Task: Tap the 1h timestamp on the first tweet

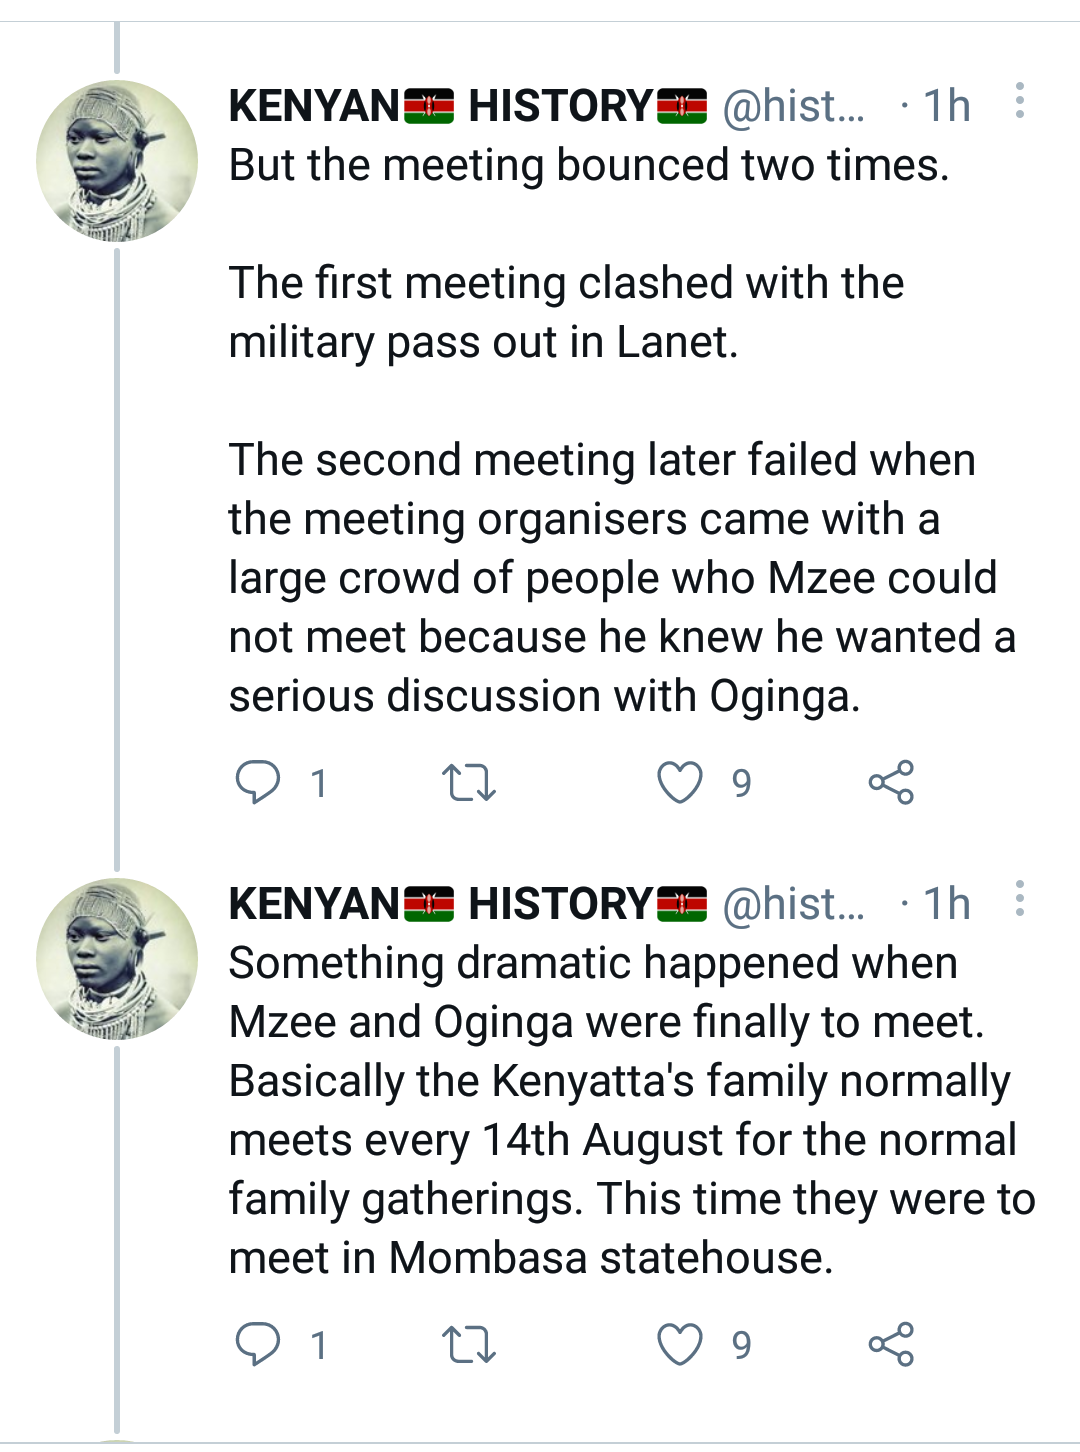Action: click(x=946, y=106)
